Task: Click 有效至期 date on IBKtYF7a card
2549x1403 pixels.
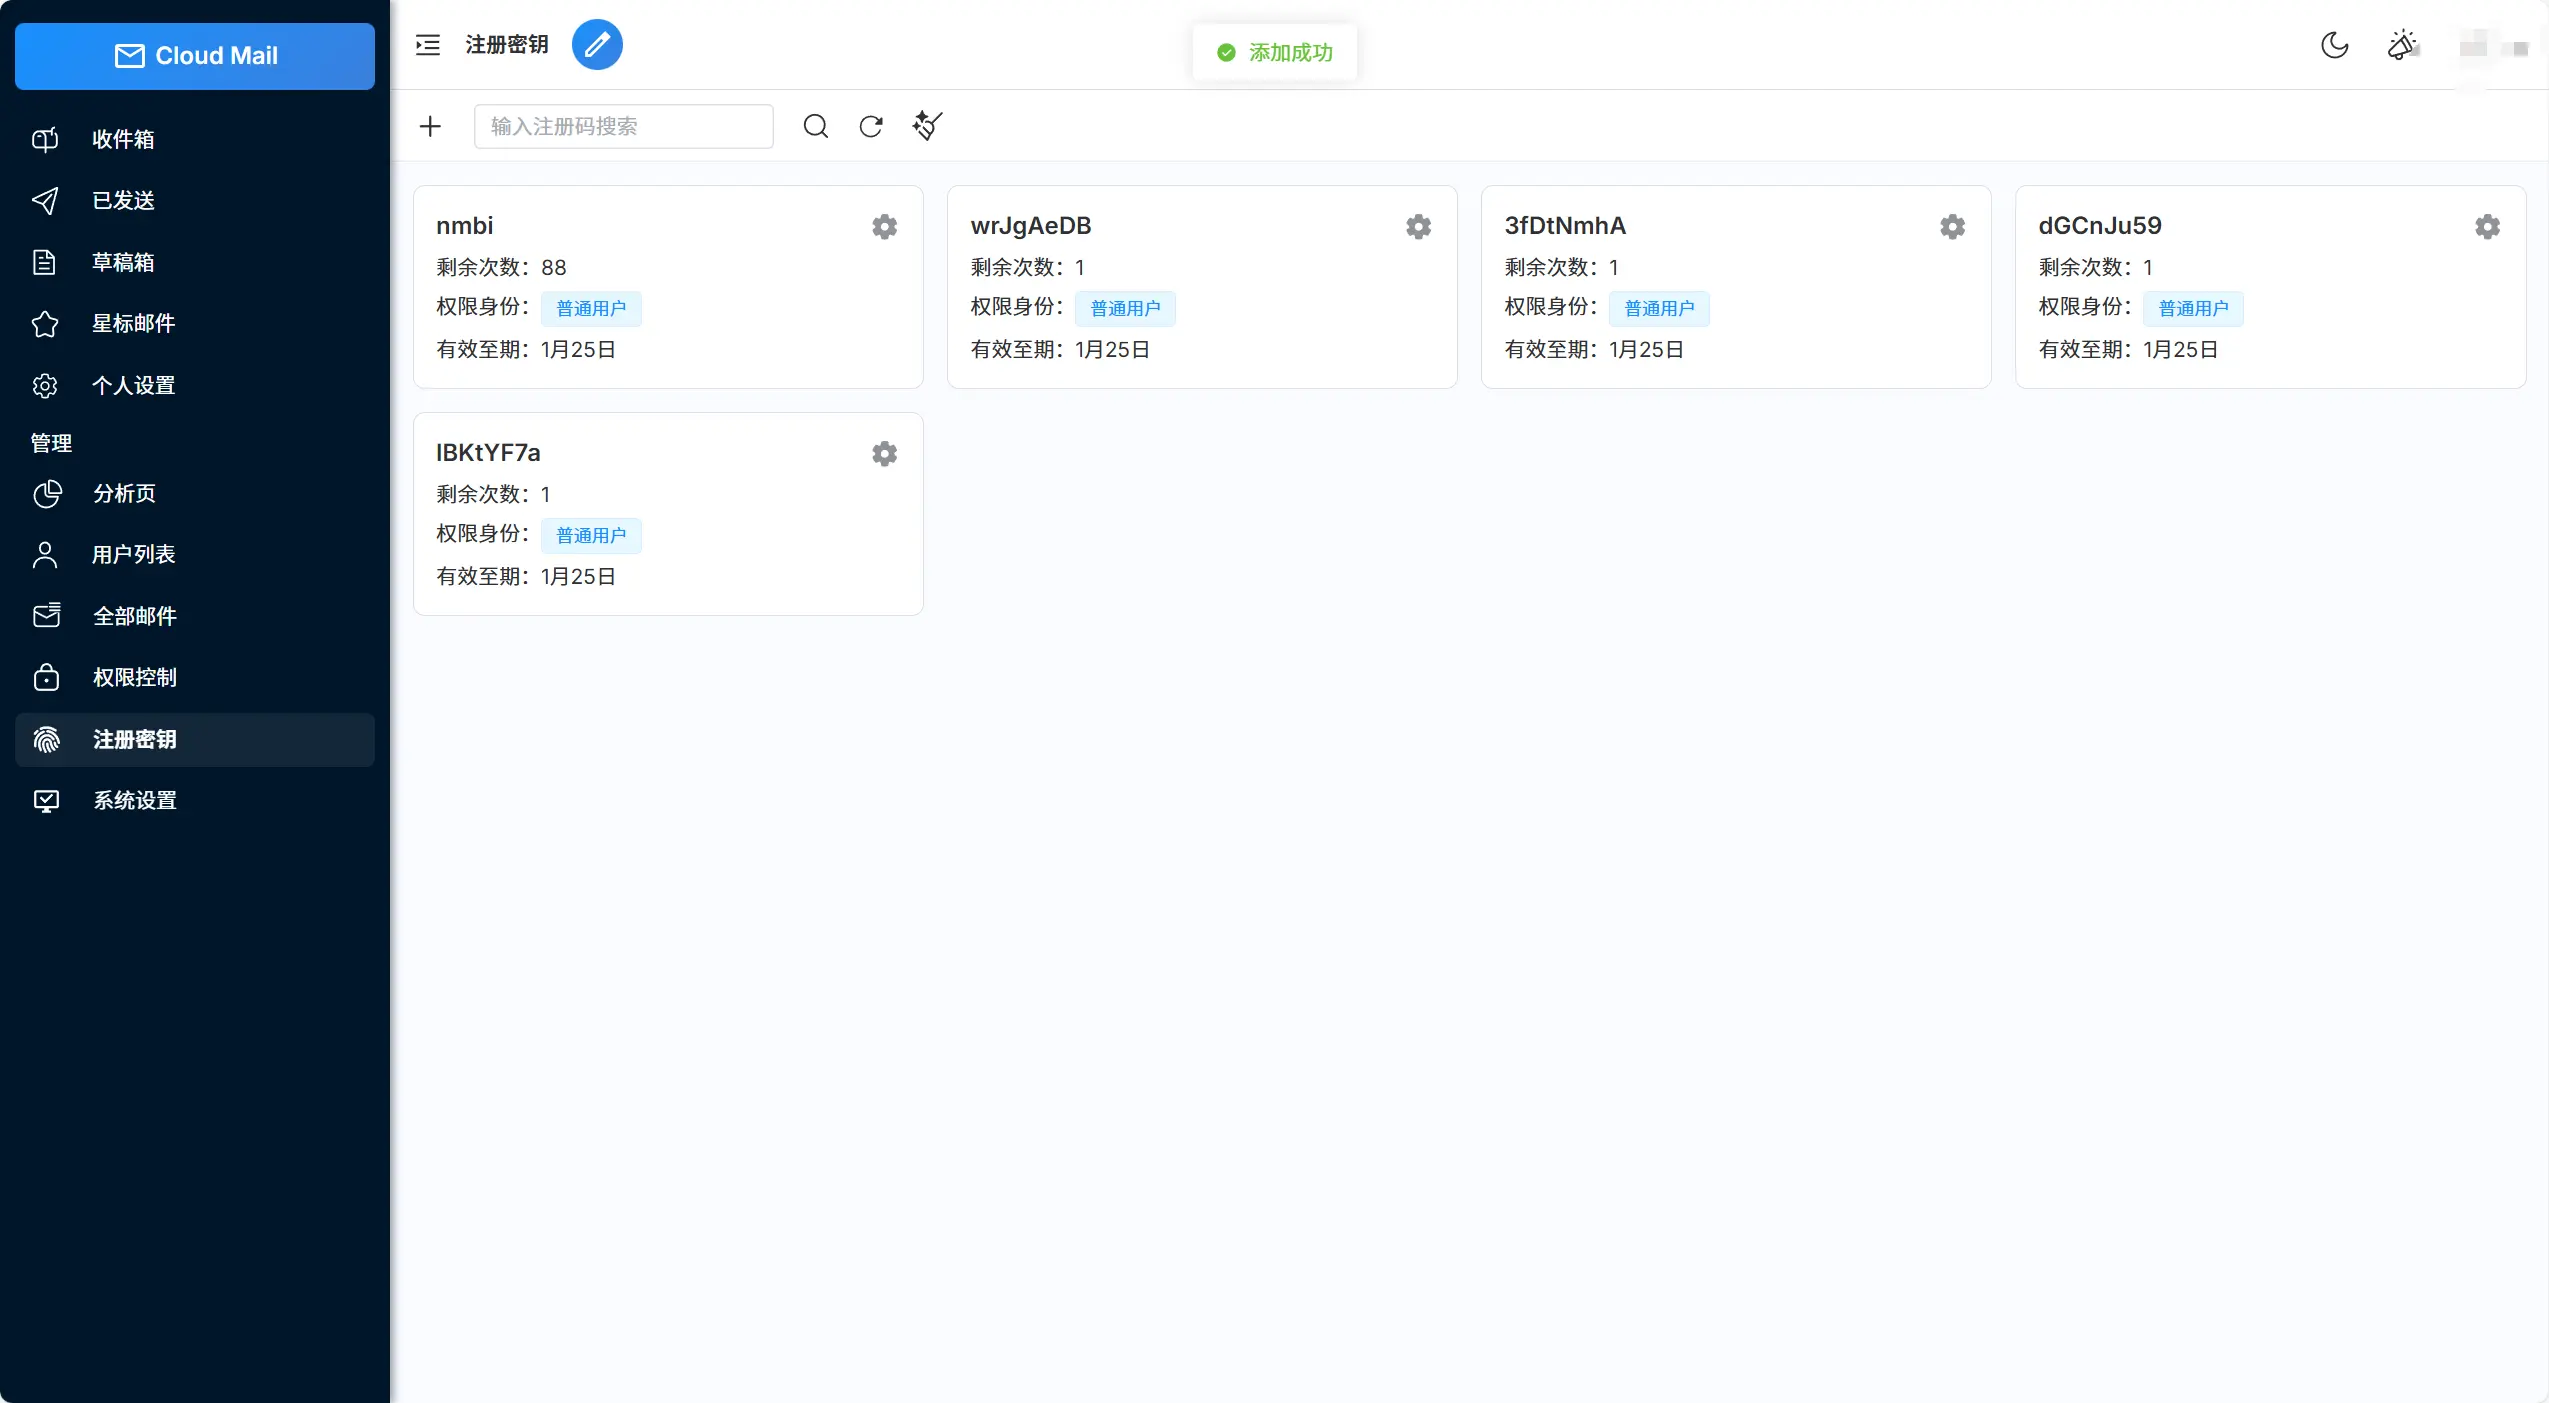Action: 526,577
